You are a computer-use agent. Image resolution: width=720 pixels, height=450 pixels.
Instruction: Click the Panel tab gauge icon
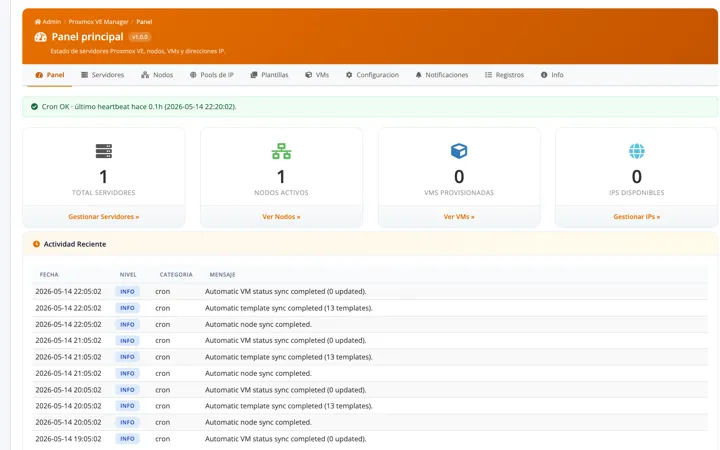(x=39, y=75)
